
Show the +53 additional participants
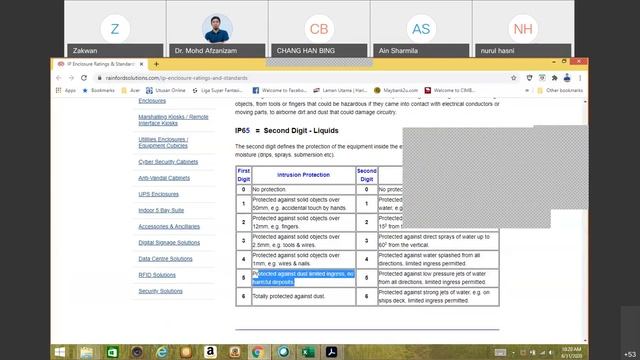[630, 354]
